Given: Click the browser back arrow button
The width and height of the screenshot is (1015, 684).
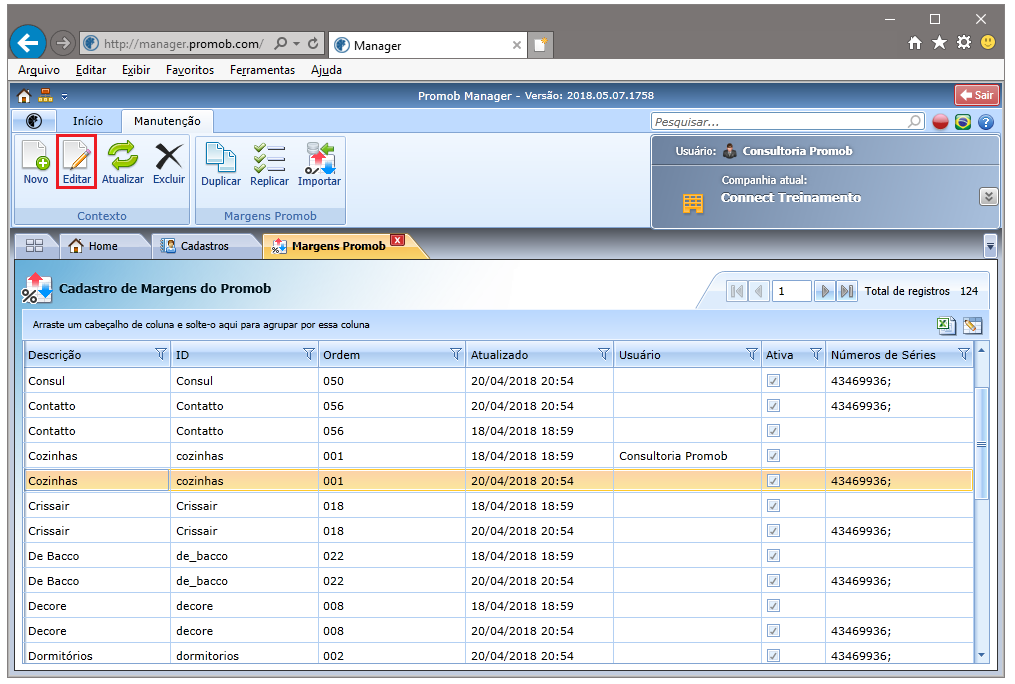Looking at the screenshot, I should (x=28, y=43).
